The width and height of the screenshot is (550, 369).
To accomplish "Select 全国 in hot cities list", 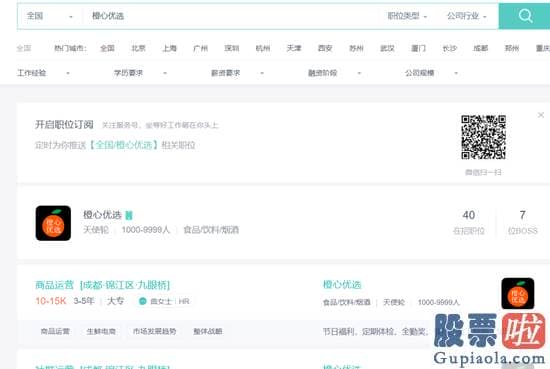I will pyautogui.click(x=107, y=48).
